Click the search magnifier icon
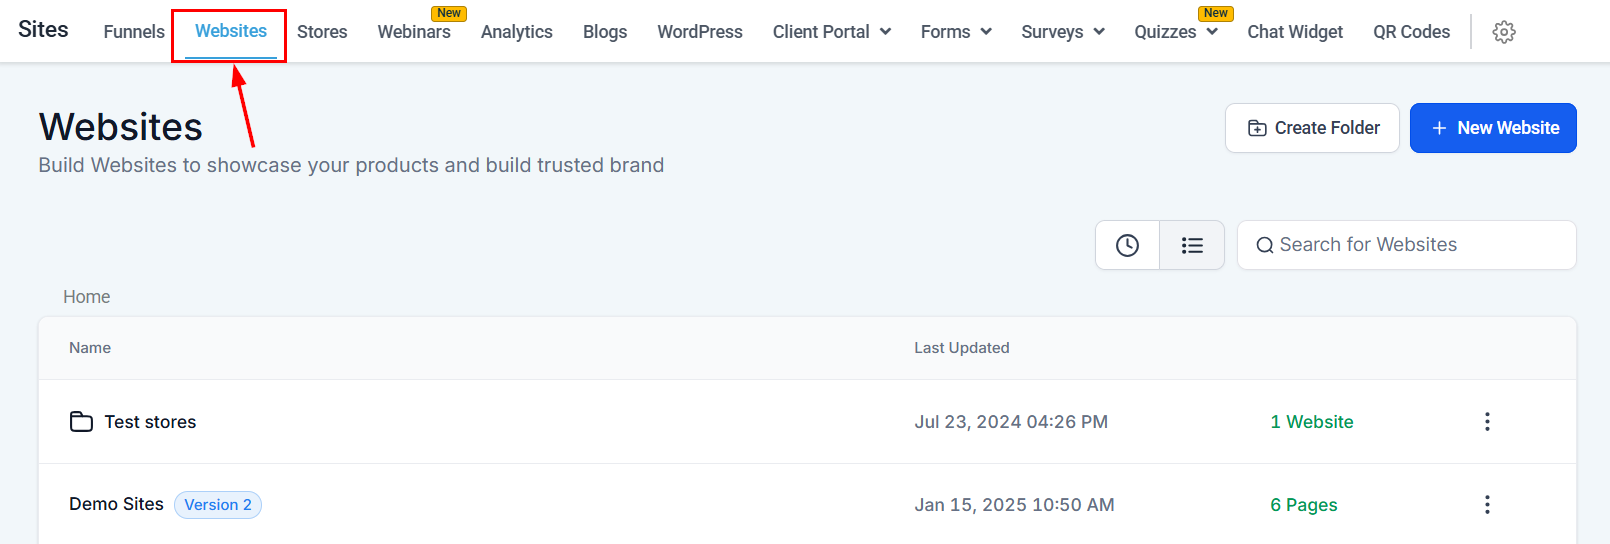 coord(1265,245)
